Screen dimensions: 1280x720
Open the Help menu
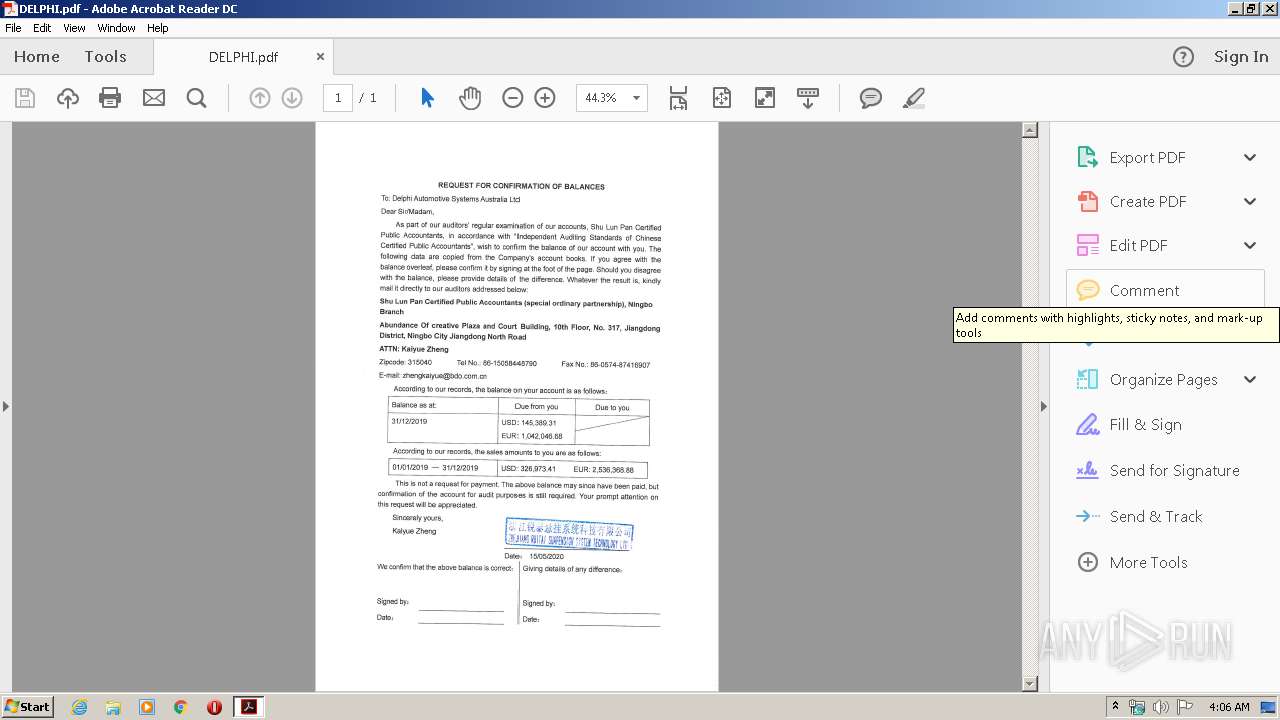coord(158,28)
